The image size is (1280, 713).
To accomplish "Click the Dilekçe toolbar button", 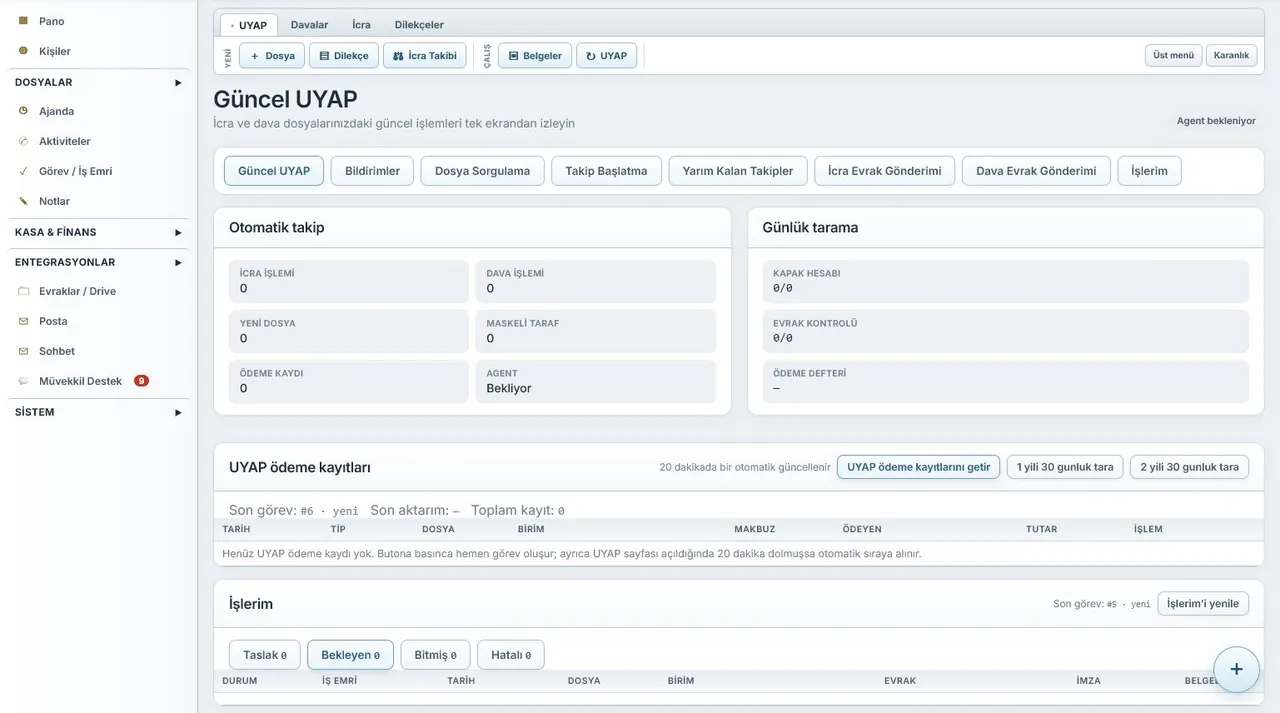I will (344, 56).
